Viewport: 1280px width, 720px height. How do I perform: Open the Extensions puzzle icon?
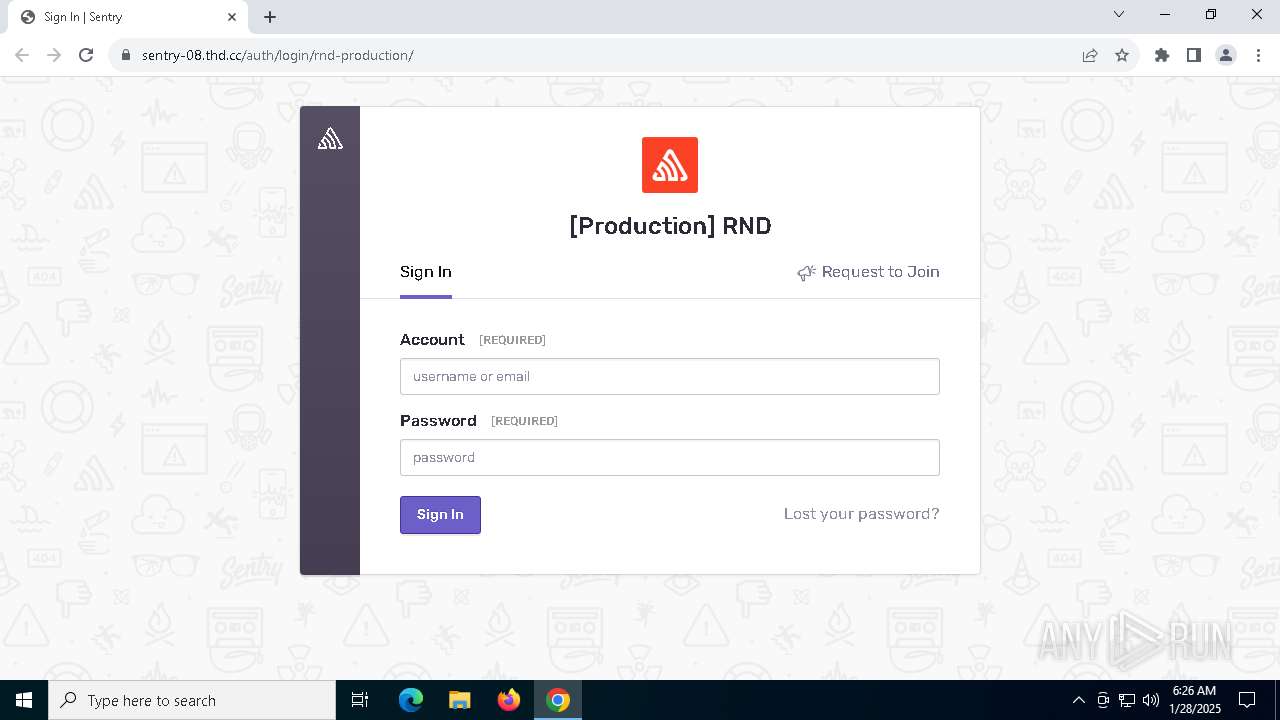[x=1162, y=55]
